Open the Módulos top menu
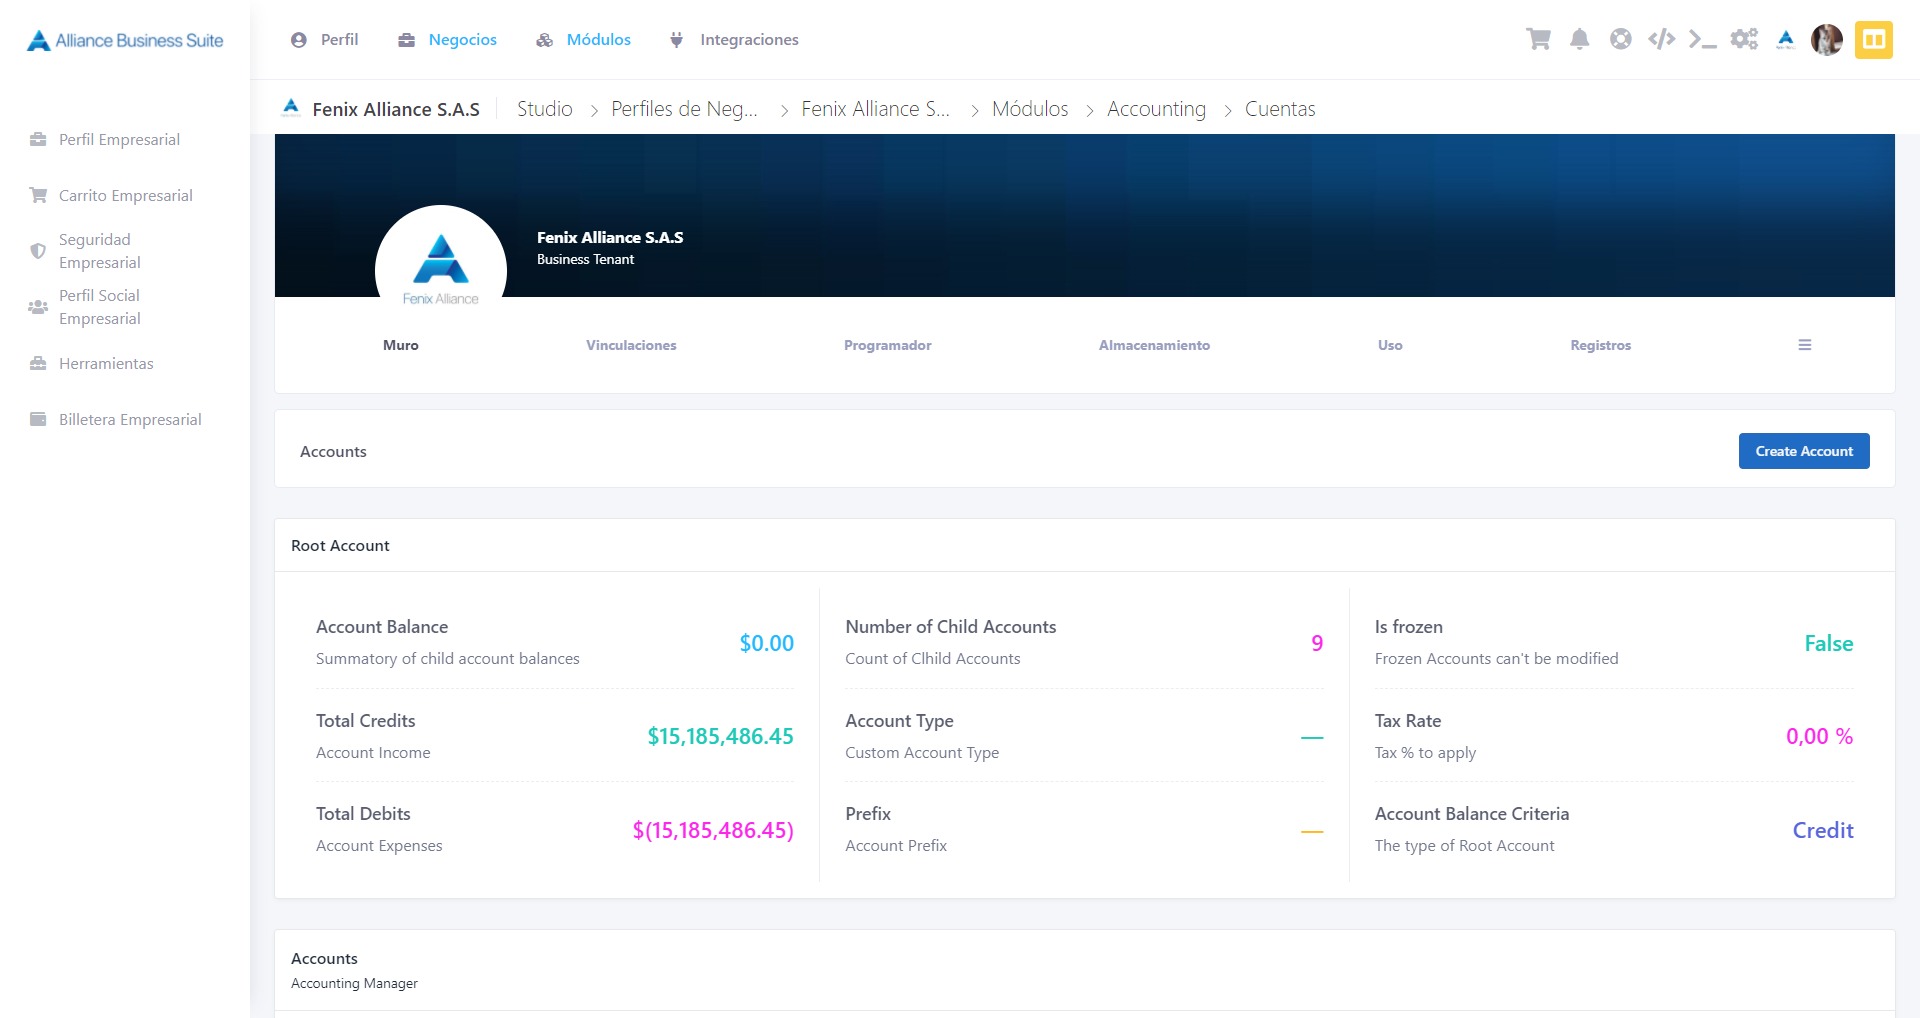 [x=584, y=40]
